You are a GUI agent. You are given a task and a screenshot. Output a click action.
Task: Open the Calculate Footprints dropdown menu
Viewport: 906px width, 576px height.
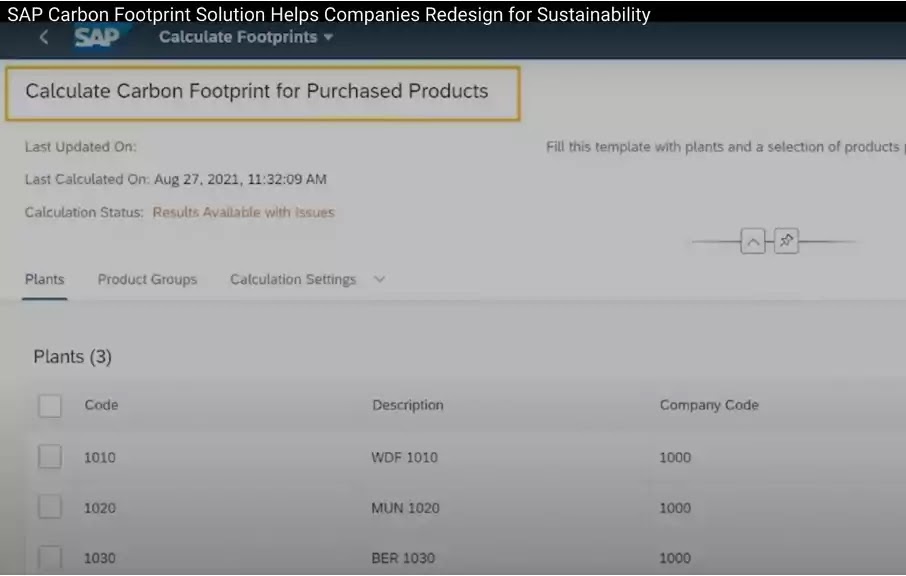(x=246, y=37)
